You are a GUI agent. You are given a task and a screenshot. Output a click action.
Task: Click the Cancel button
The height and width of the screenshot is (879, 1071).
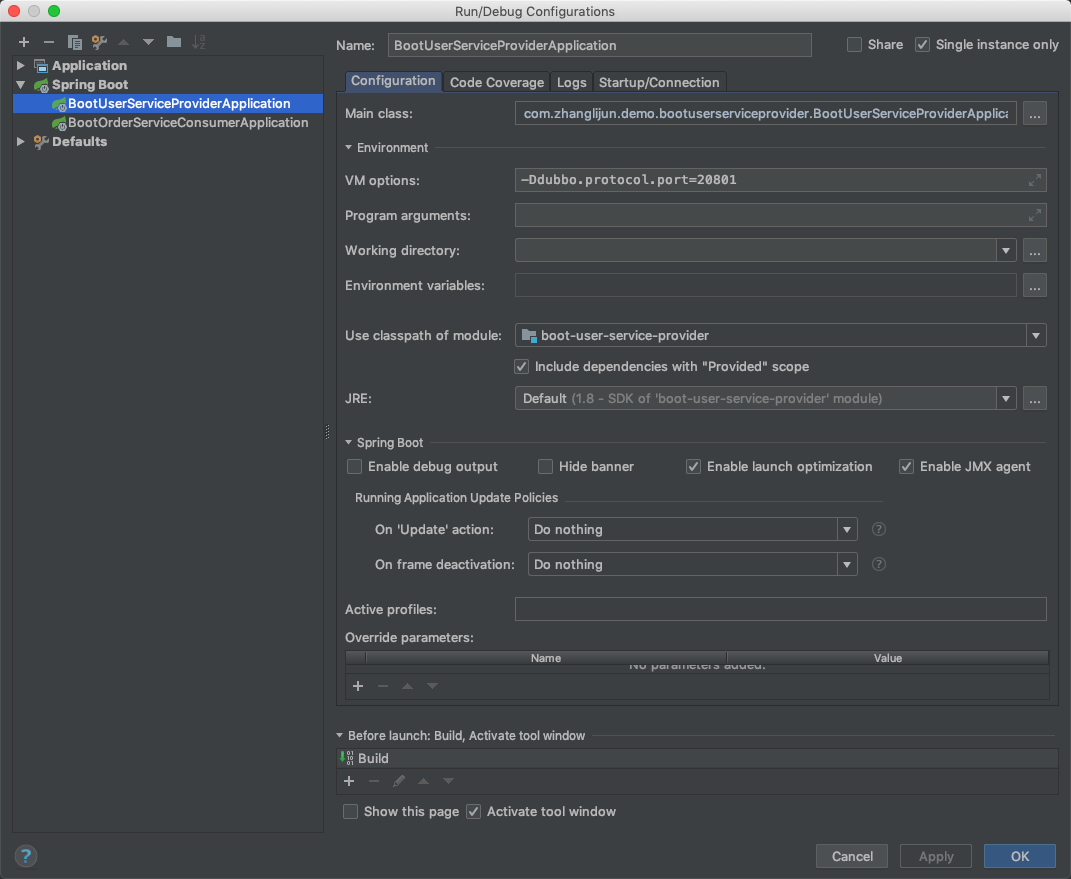coord(852,856)
